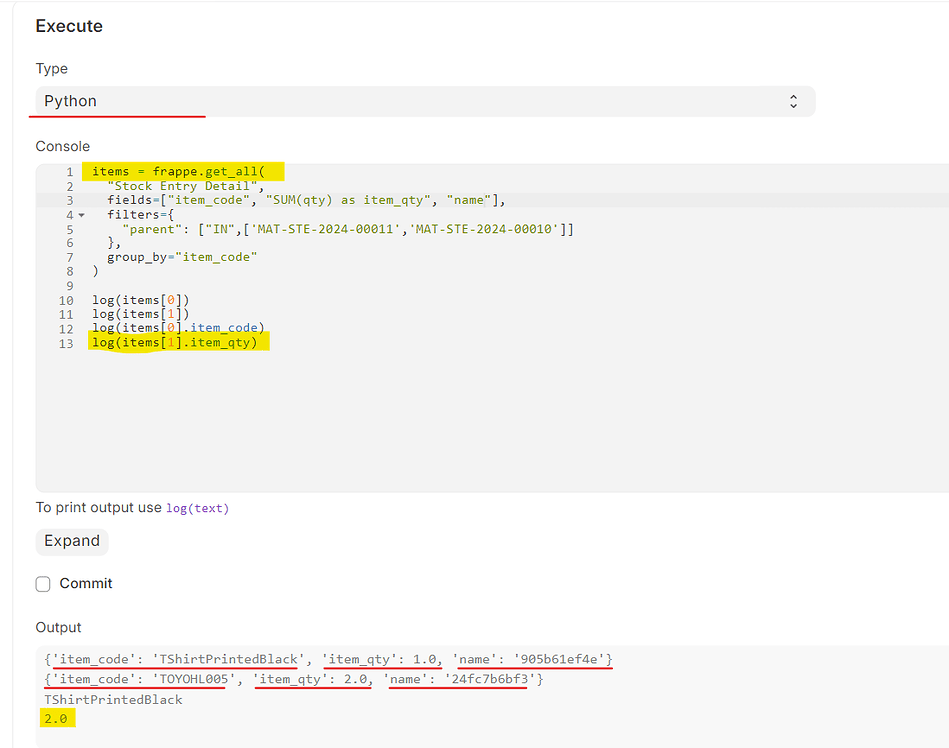This screenshot has width=949, height=748.
Task: Select the TShirtPrintedBlack output line
Action: coord(113,699)
